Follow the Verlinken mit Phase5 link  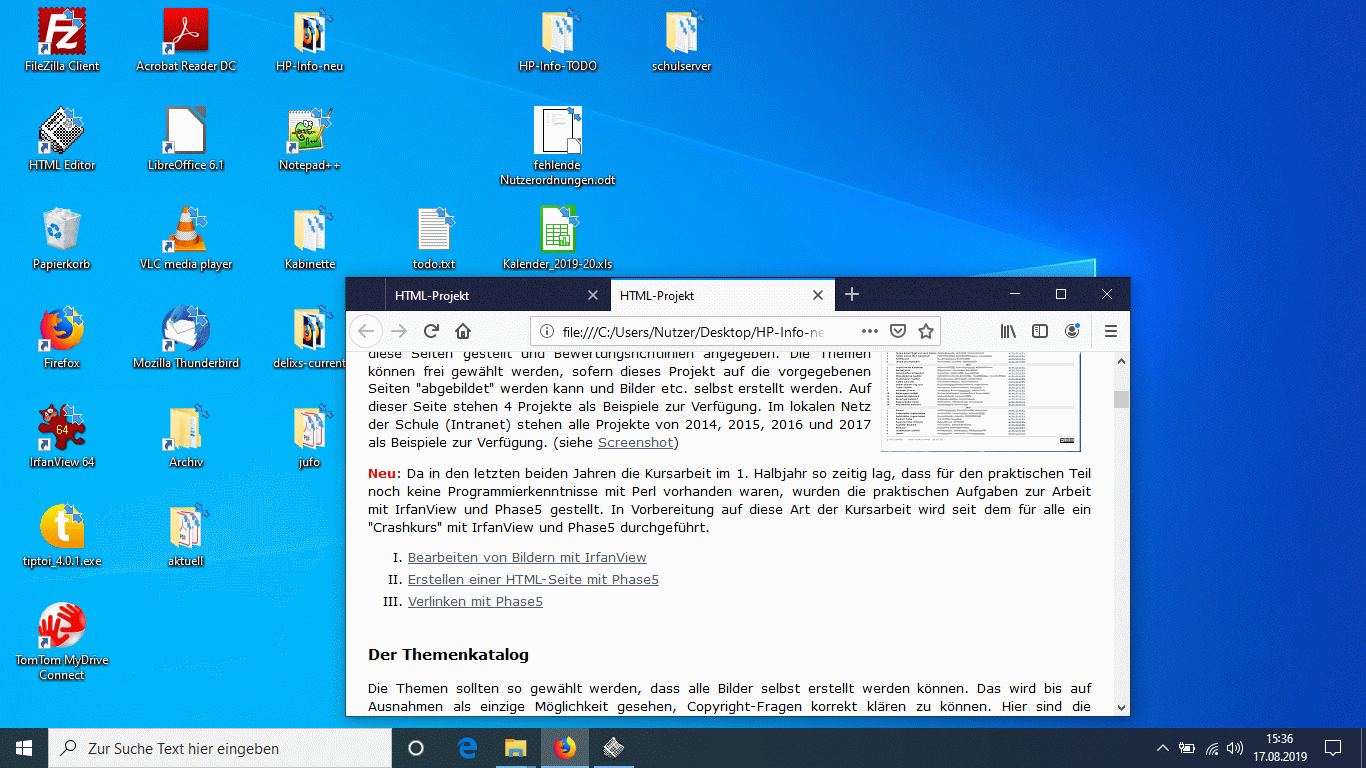coord(475,601)
